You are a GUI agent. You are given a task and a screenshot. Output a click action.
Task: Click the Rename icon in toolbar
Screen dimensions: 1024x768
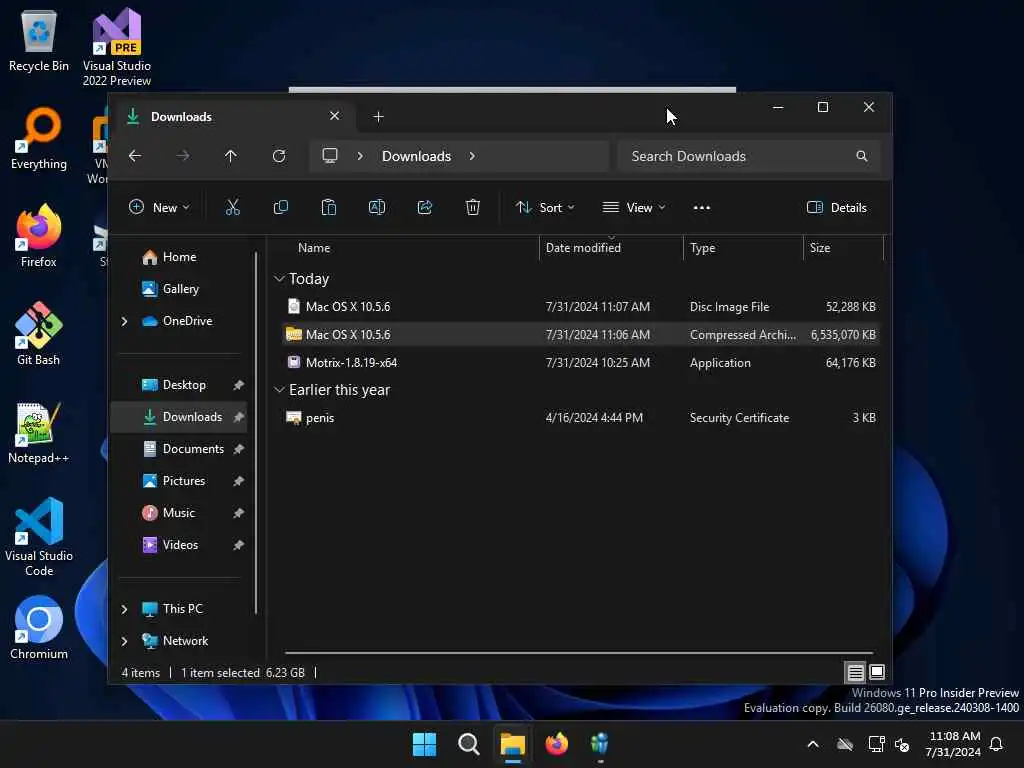point(377,208)
